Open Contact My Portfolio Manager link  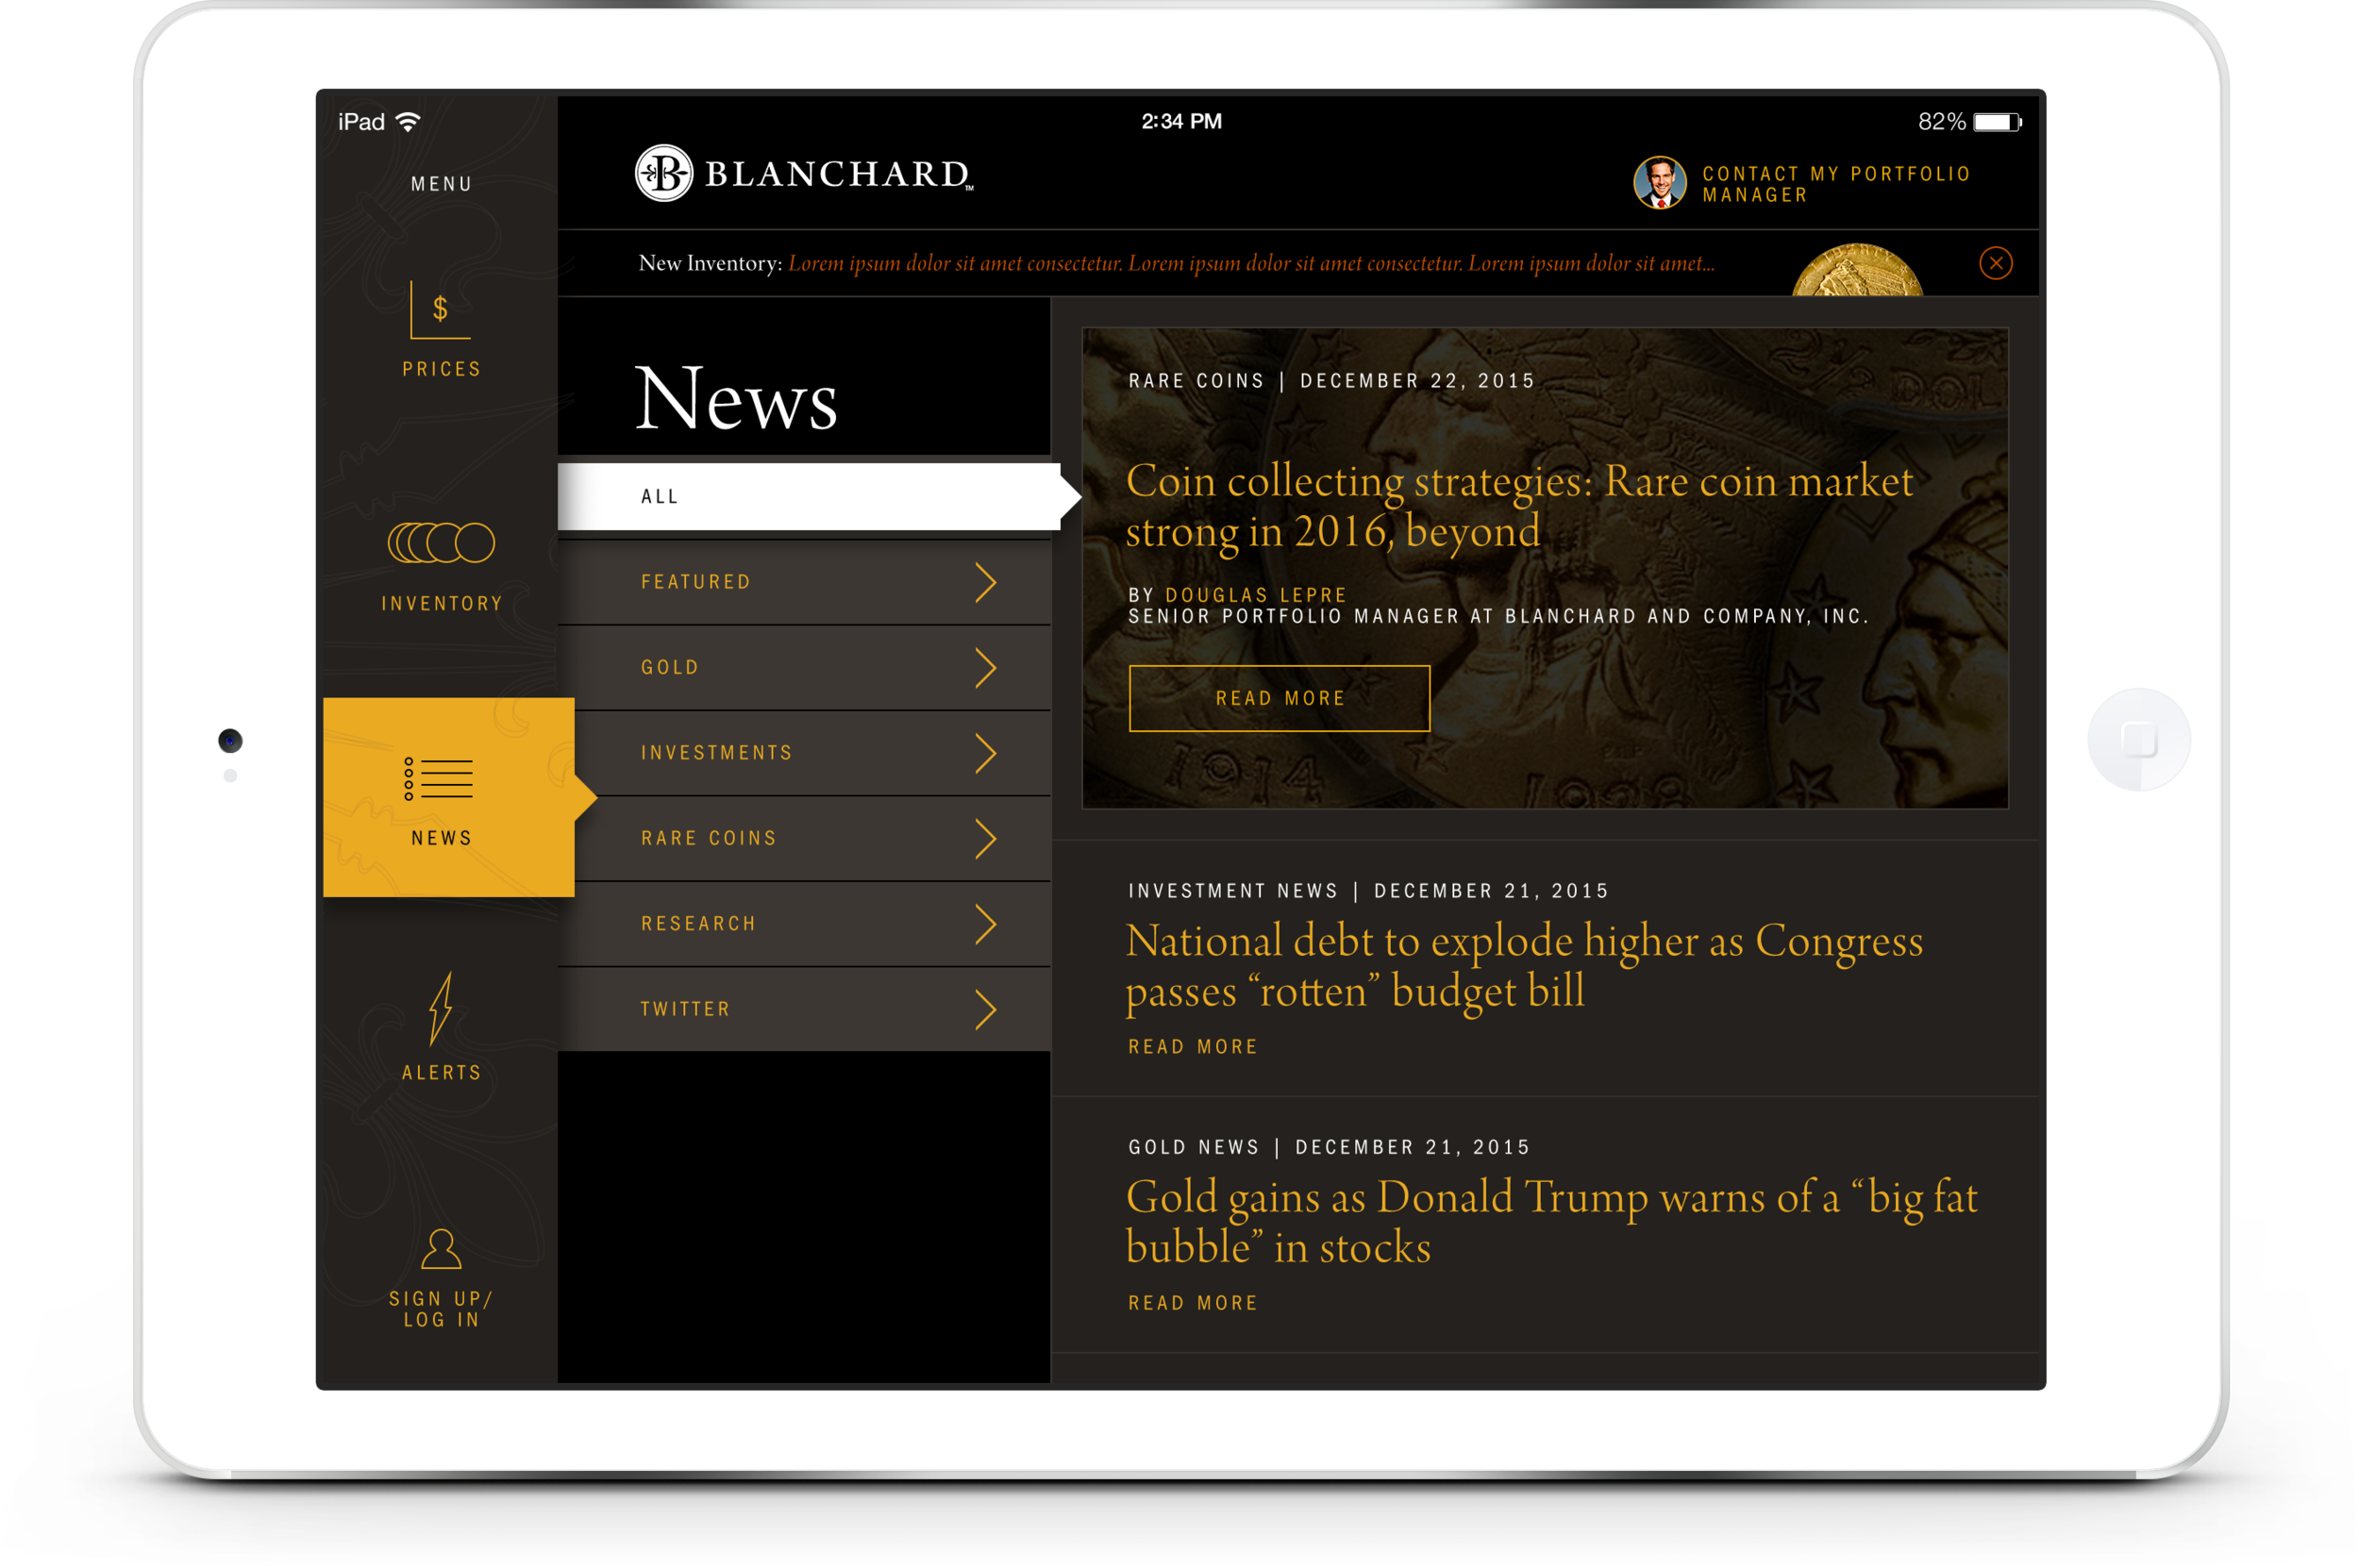point(1836,184)
